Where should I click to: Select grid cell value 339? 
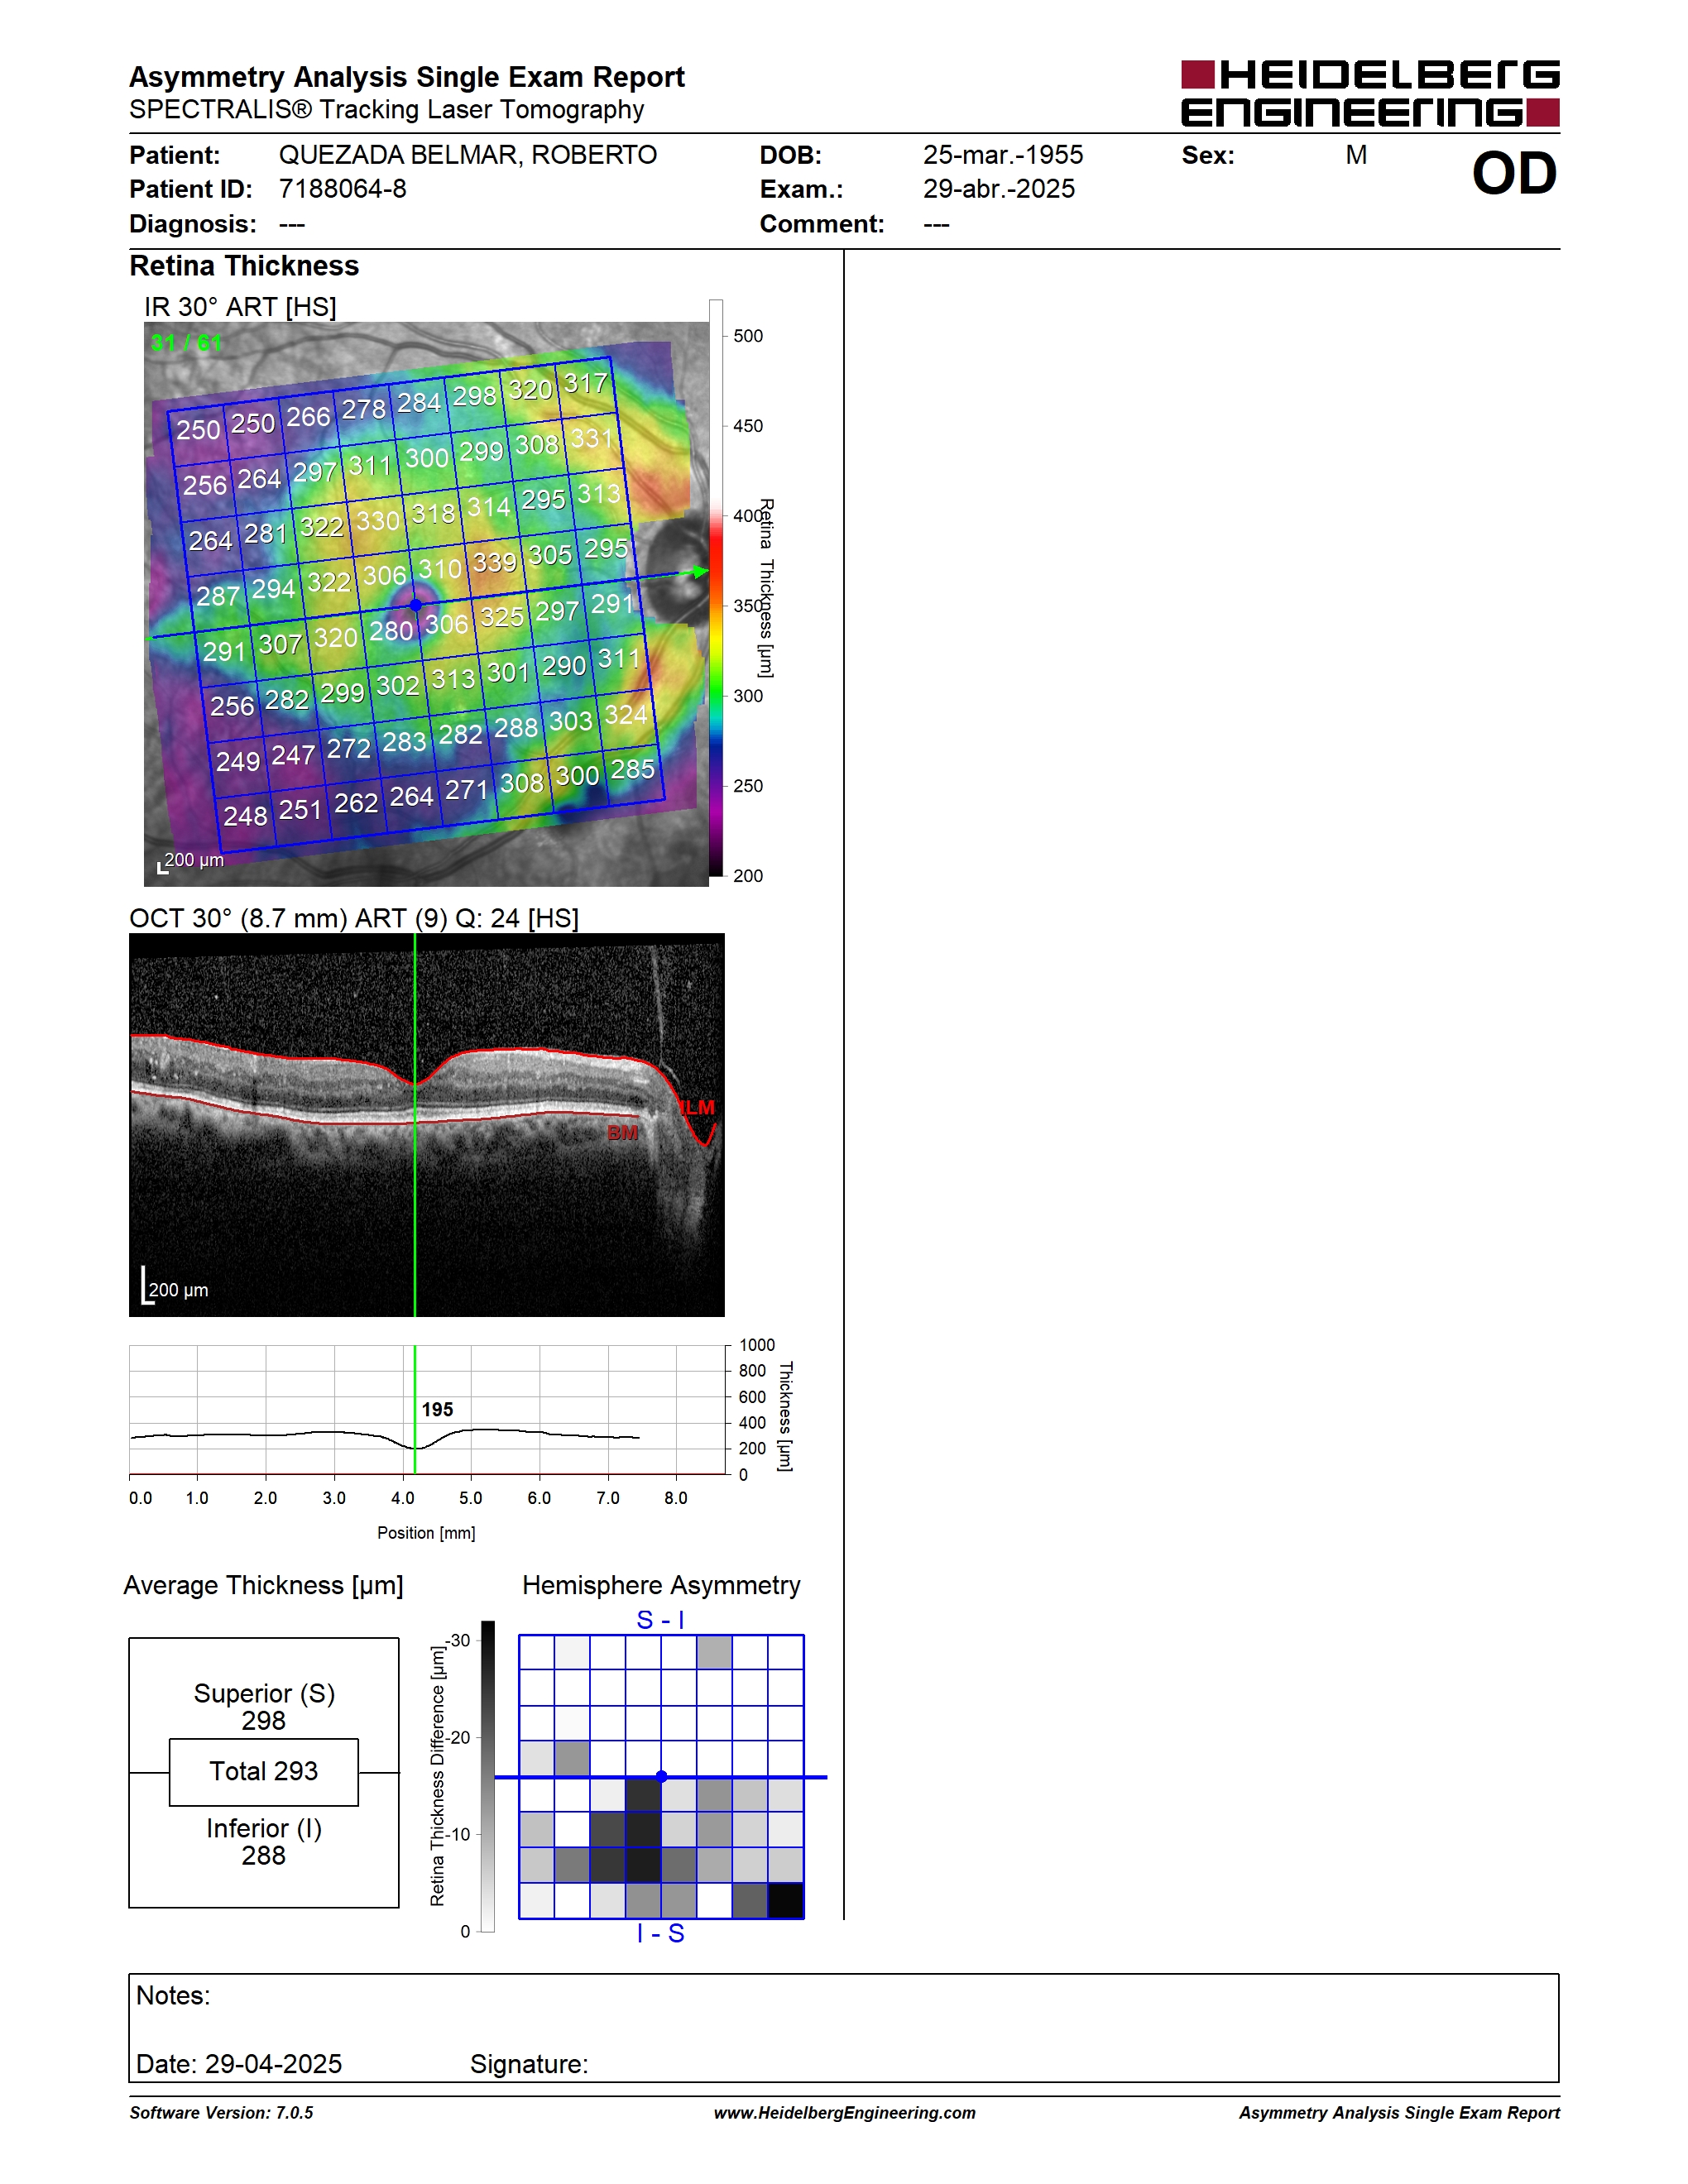coord(495,562)
